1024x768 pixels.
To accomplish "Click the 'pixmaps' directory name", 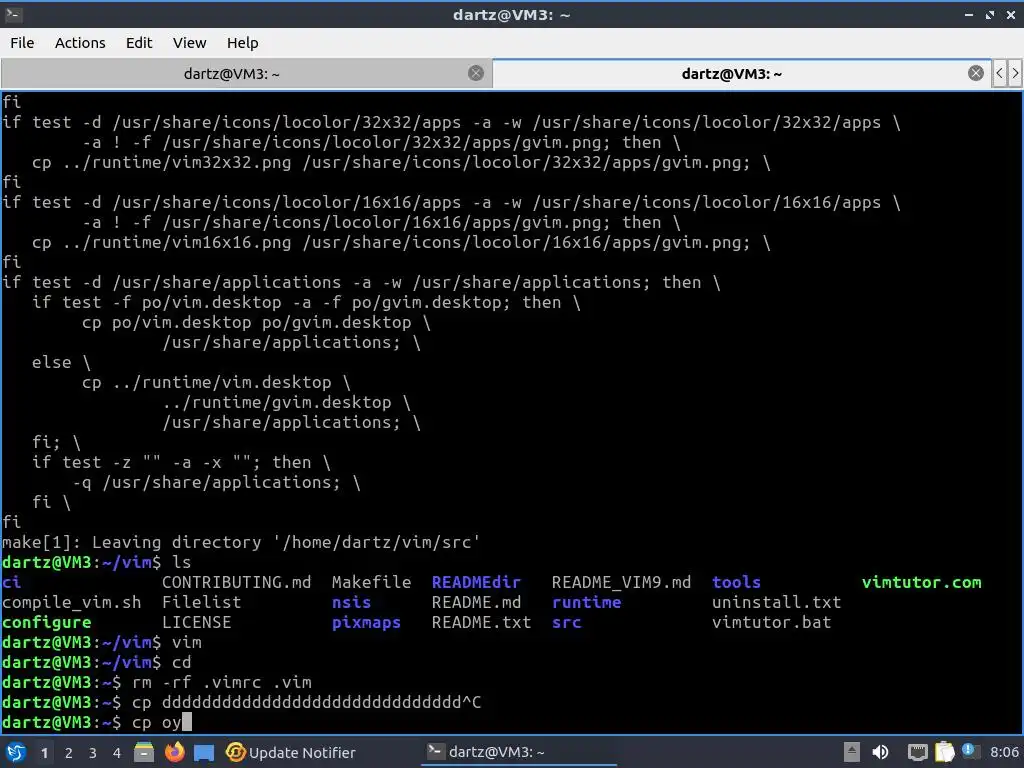I will [366, 623].
